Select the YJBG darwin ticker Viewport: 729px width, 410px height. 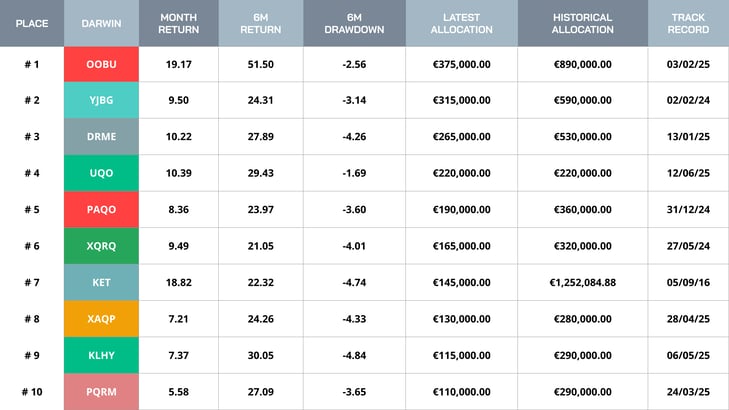click(101, 100)
